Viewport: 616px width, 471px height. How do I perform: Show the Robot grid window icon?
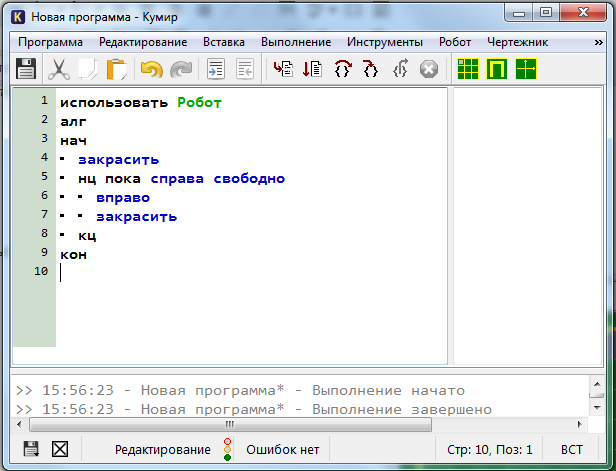pyautogui.click(x=468, y=69)
